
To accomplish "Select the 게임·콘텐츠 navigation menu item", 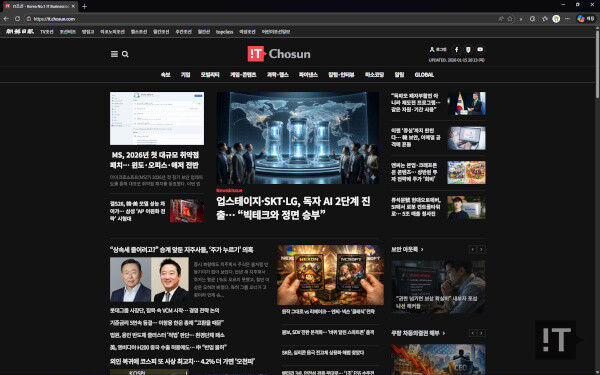I will tap(243, 75).
